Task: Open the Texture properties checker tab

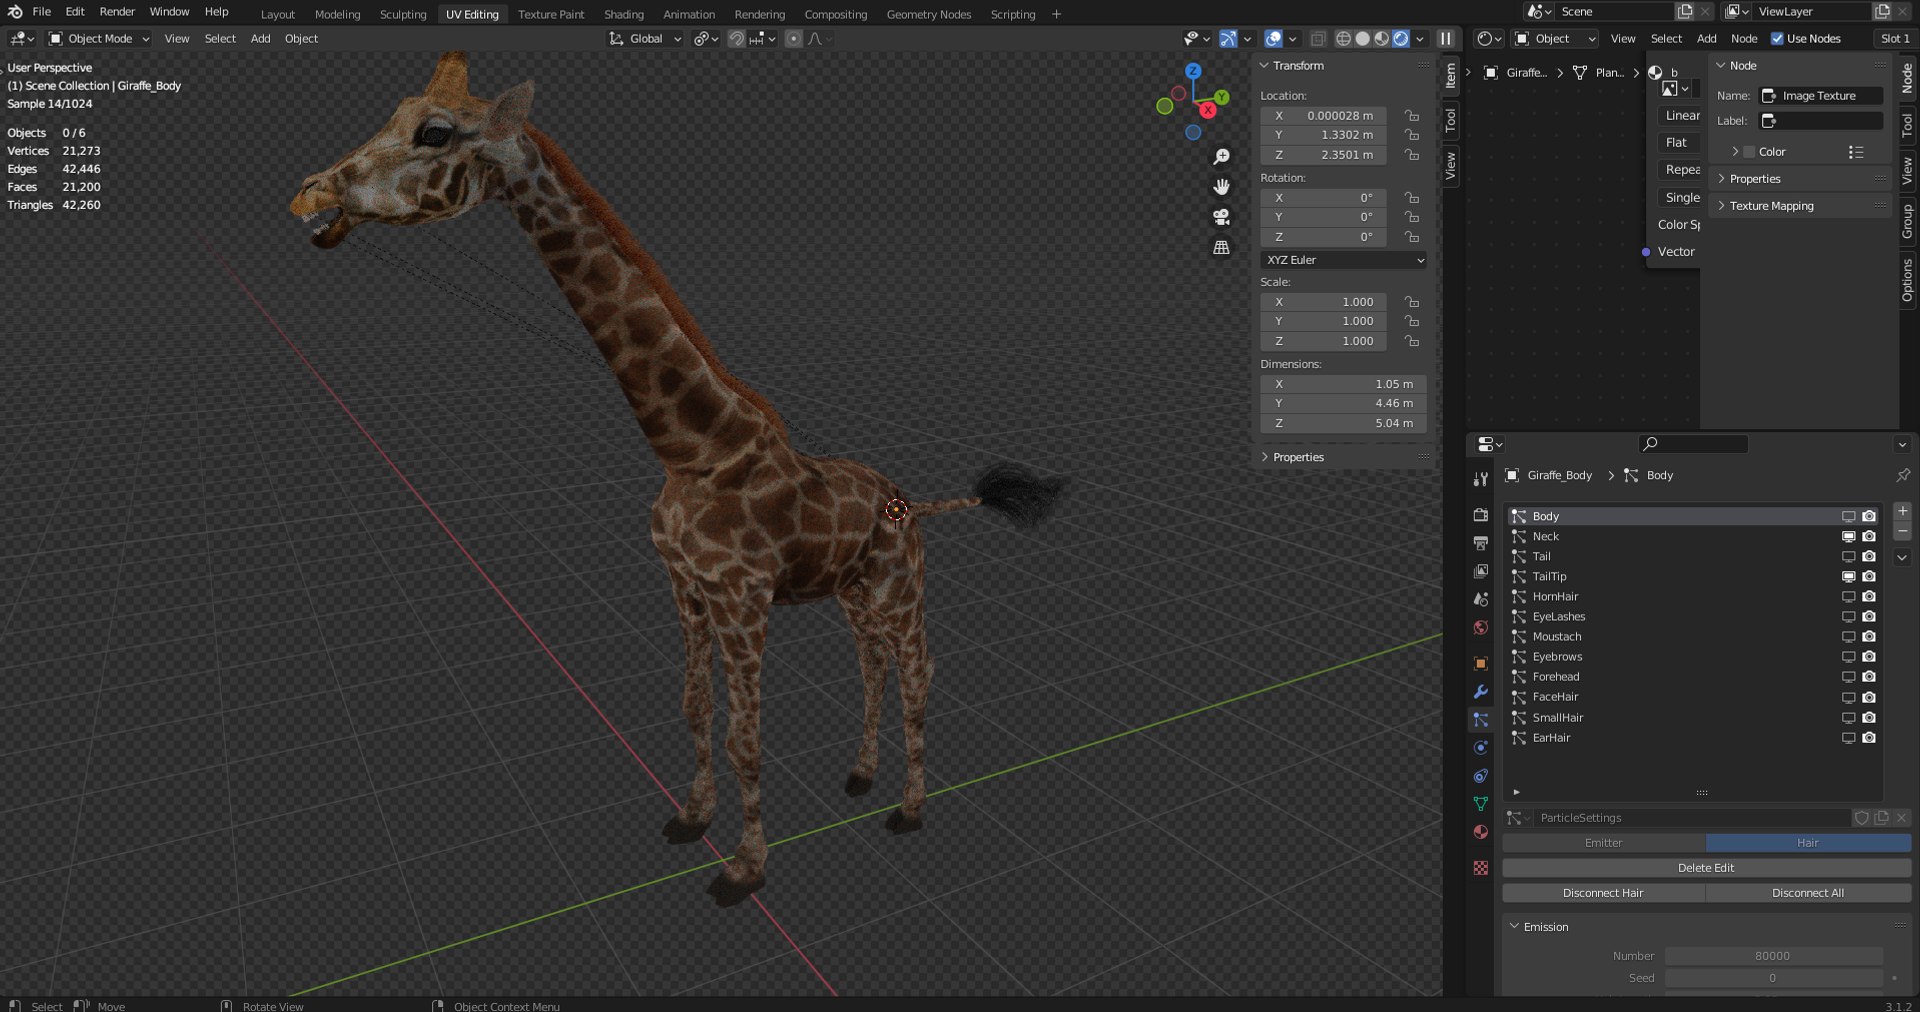Action: (1481, 868)
